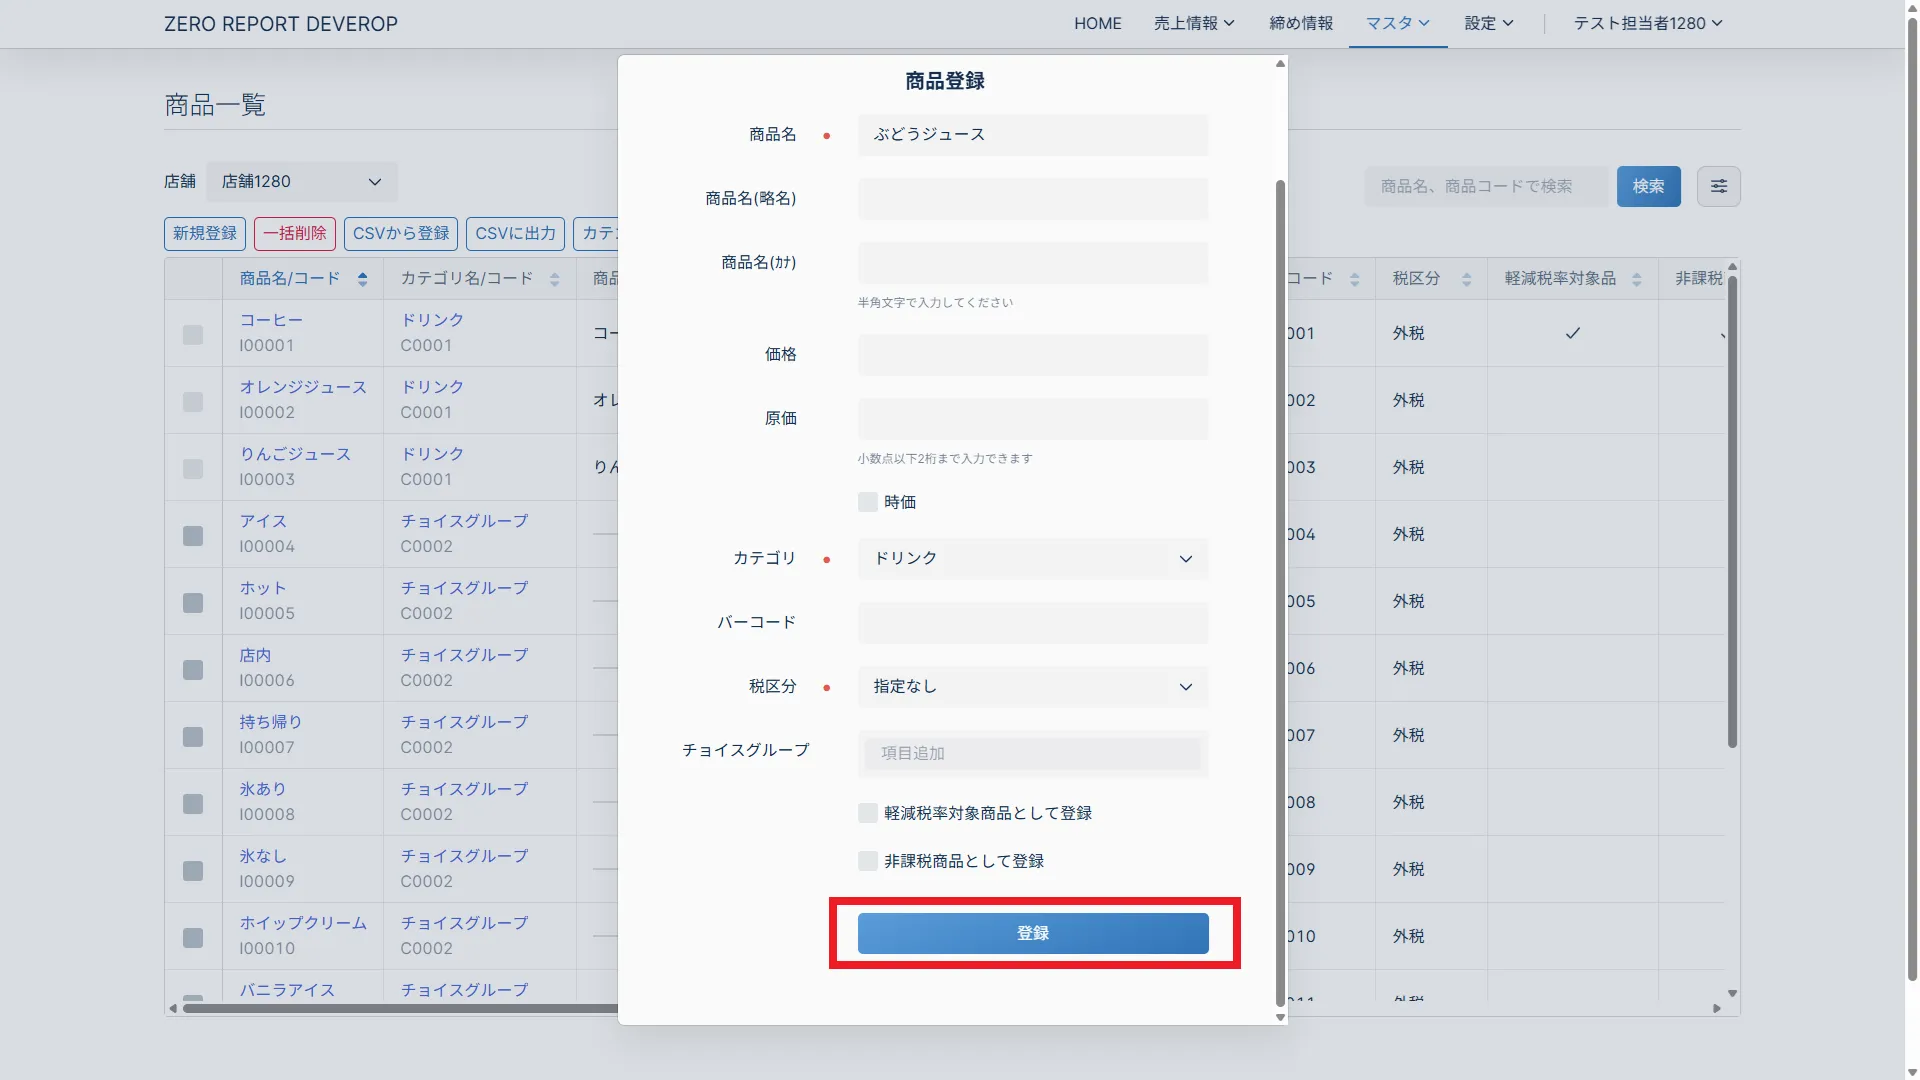Enable 軽減税率対象商品として登録 checkbox

[x=868, y=813]
